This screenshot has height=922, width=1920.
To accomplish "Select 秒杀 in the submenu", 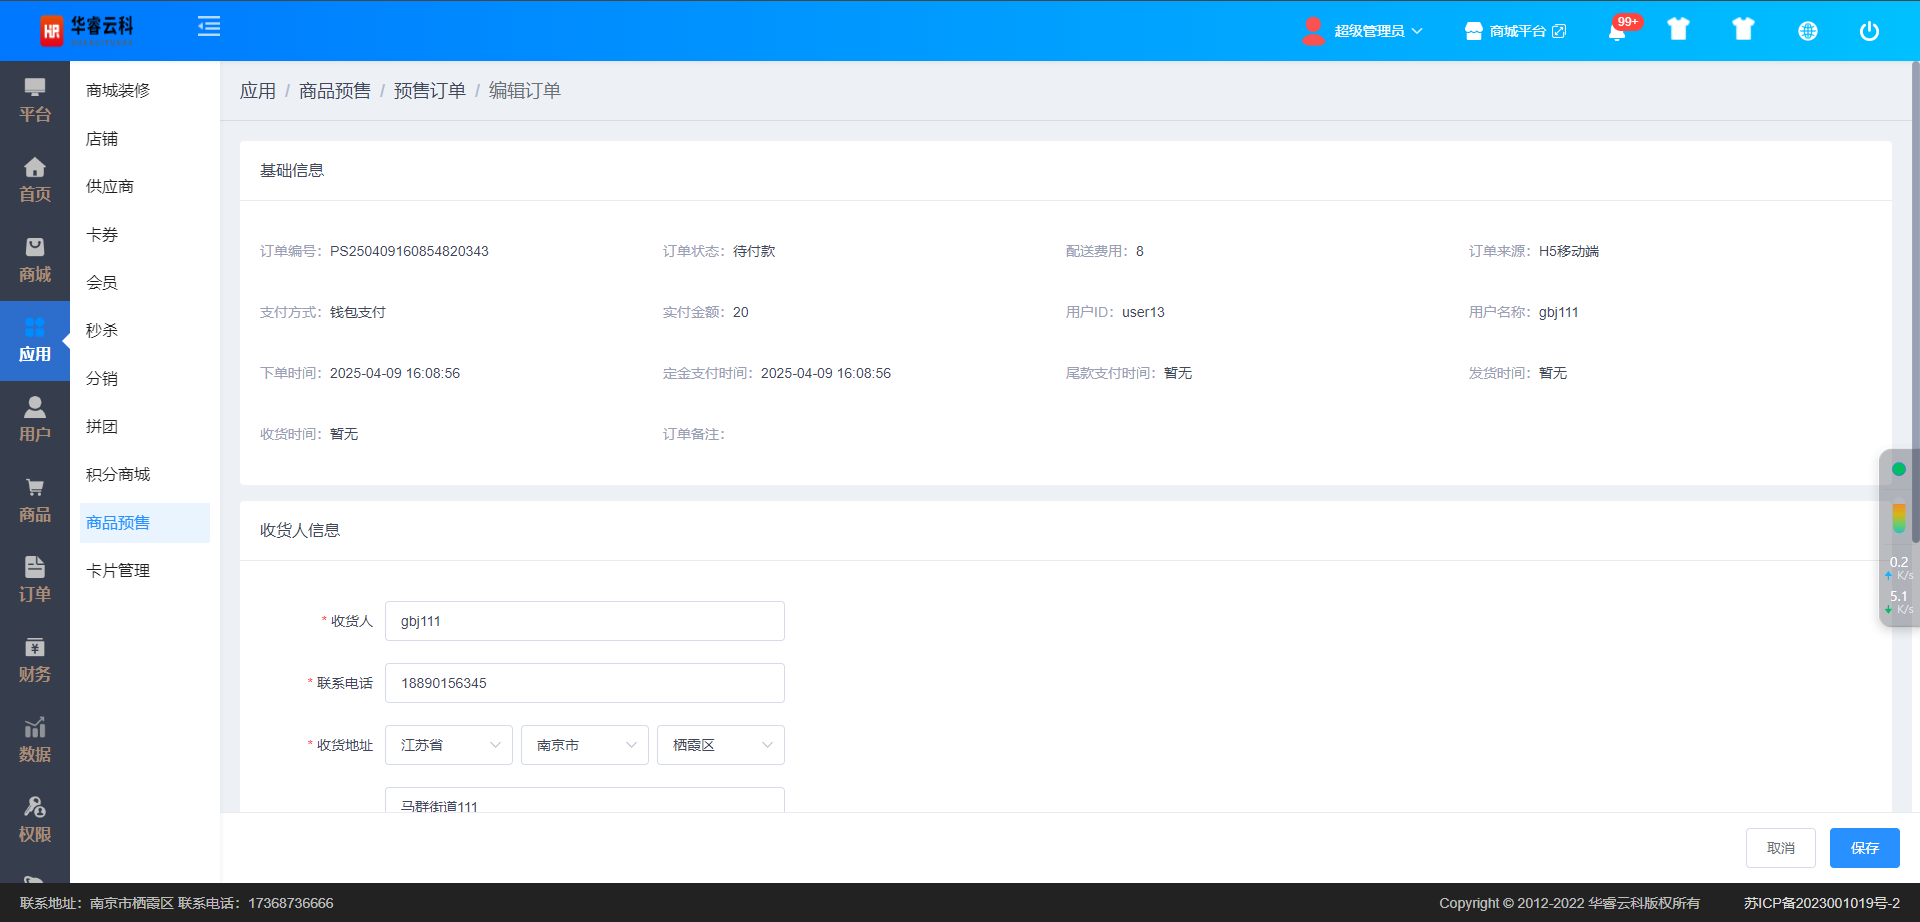I will pyautogui.click(x=102, y=331).
